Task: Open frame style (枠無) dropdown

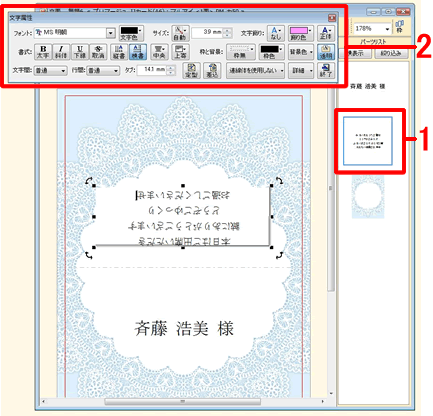Action: (x=241, y=52)
